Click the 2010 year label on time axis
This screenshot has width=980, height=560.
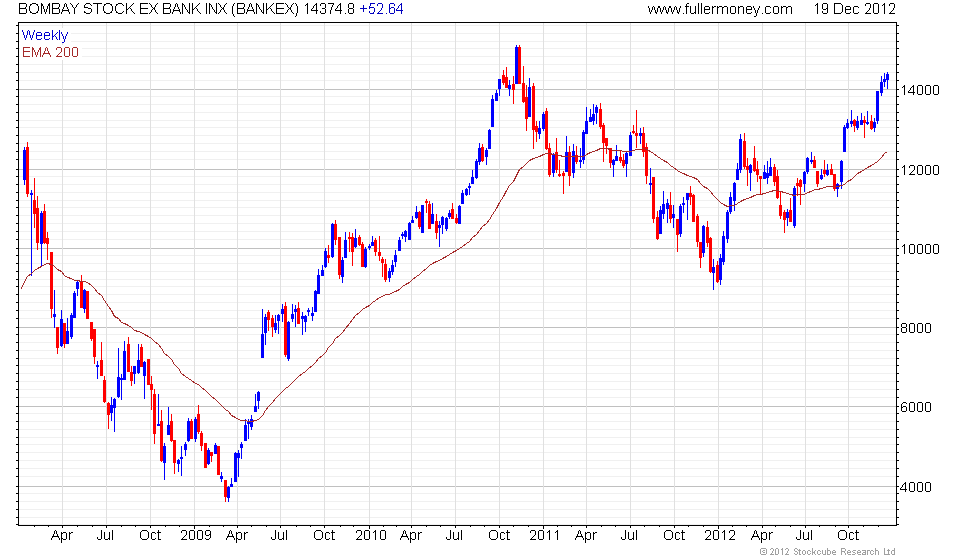[371, 536]
